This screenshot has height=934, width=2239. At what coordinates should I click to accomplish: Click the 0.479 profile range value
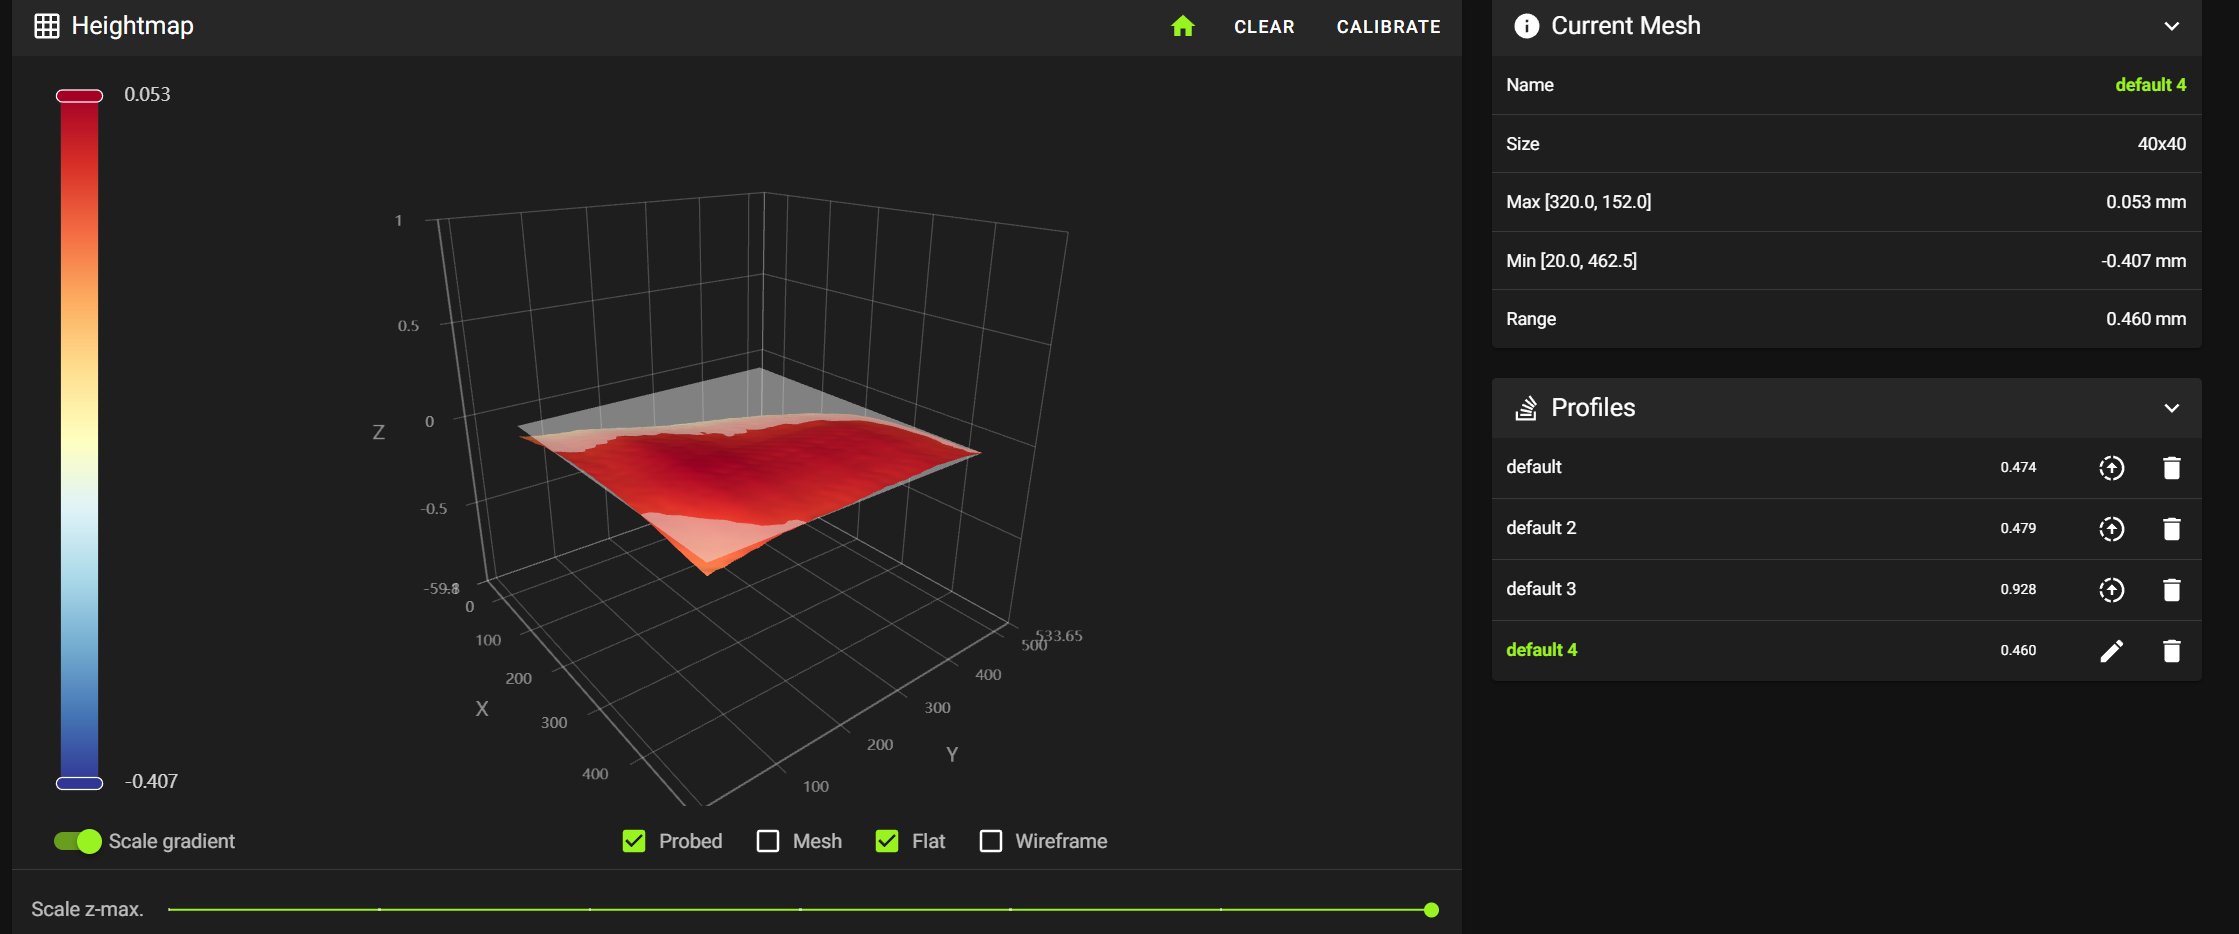[2018, 528]
